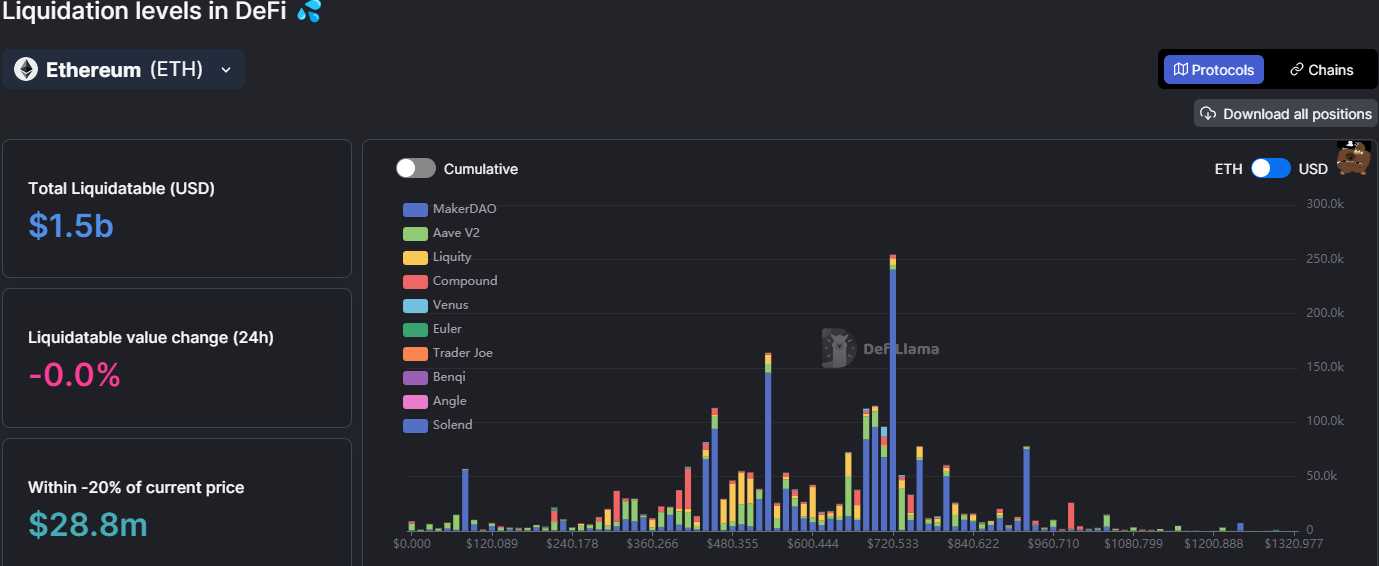
Task: Click the blue bar near $960.710 left side
Action: (1027, 488)
